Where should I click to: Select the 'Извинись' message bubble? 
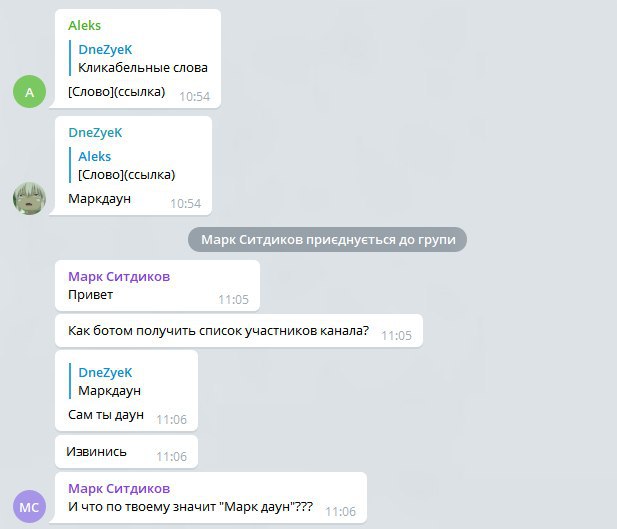[x=126, y=452]
